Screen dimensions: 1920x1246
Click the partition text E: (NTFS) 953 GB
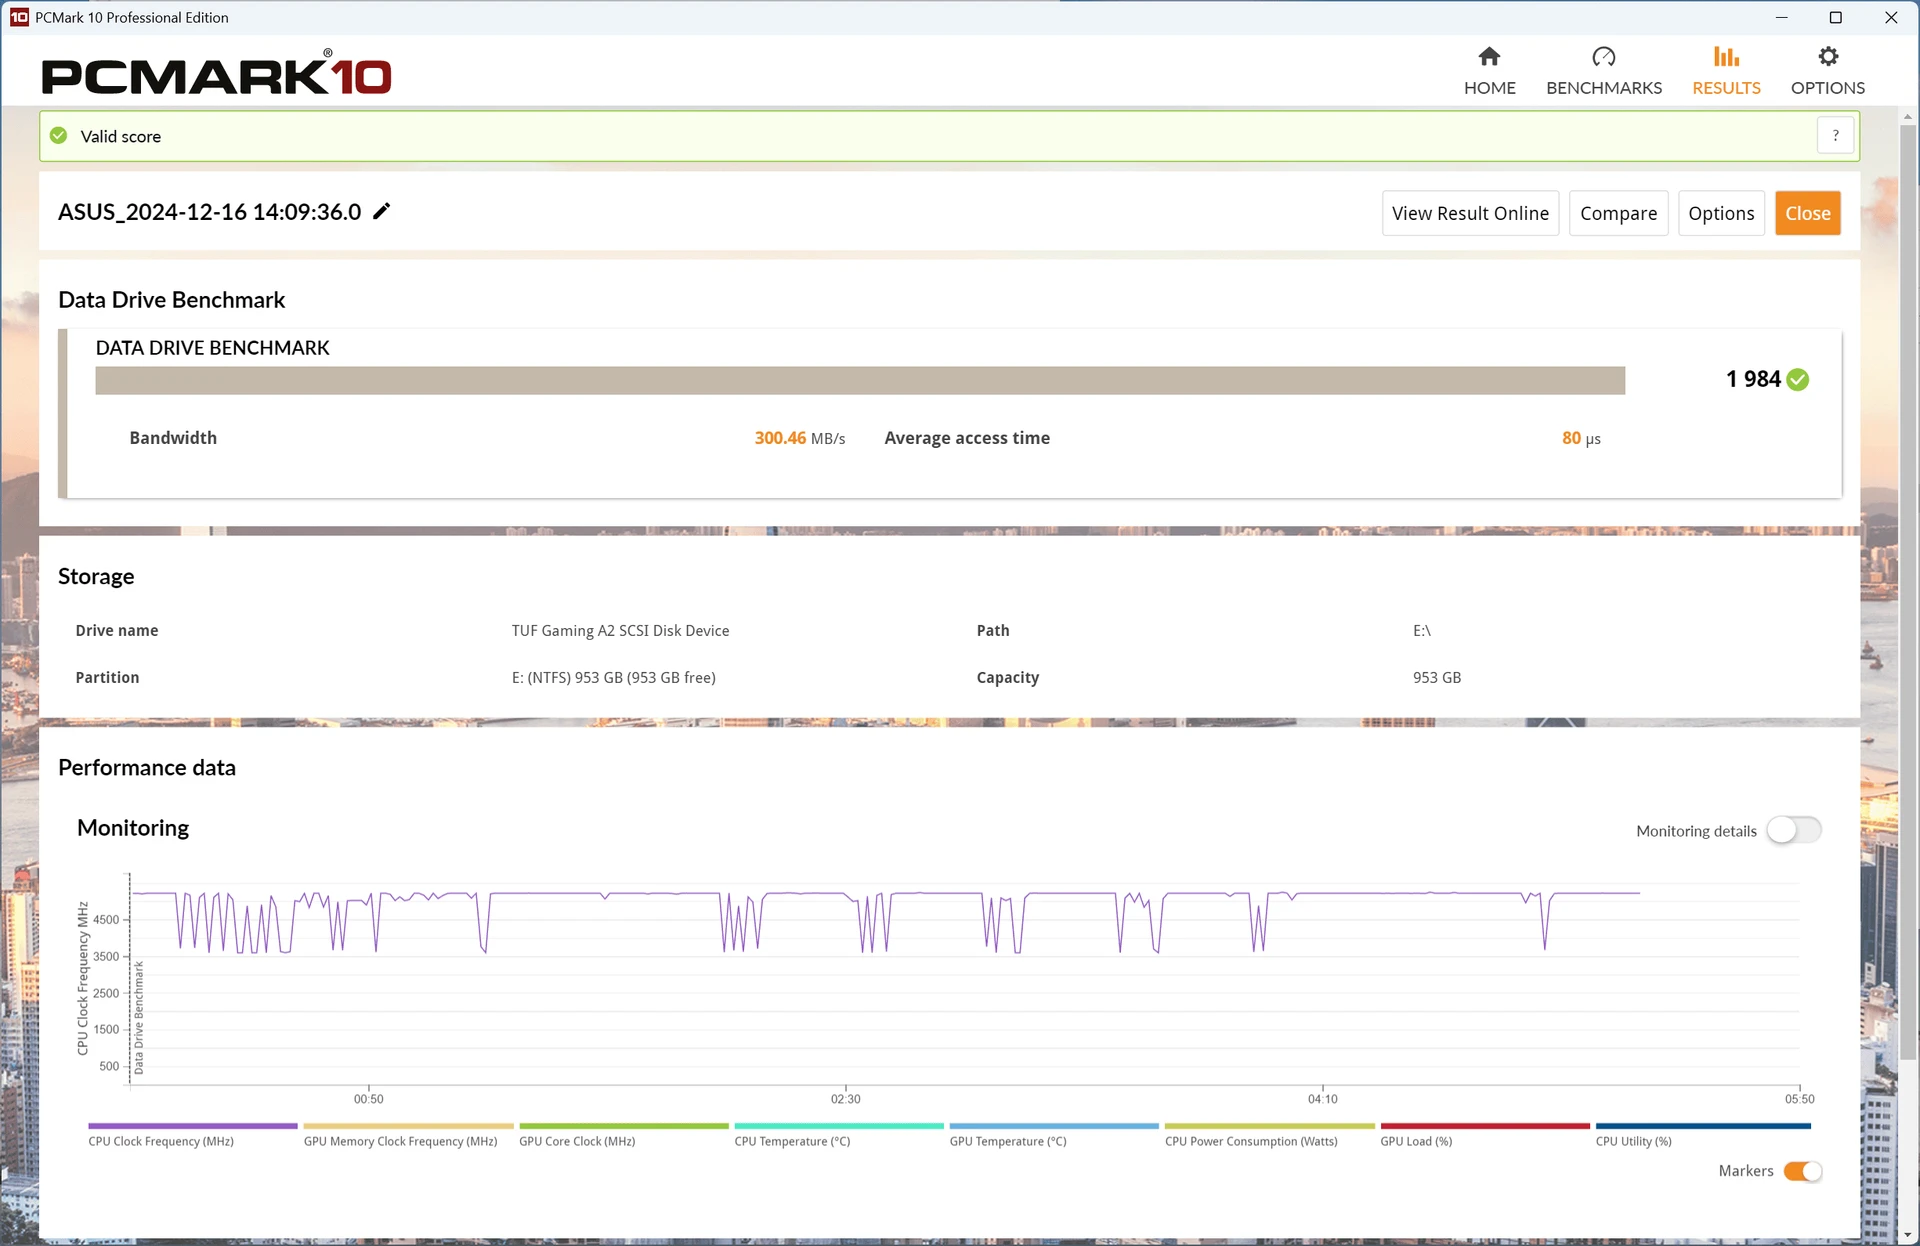tap(613, 677)
